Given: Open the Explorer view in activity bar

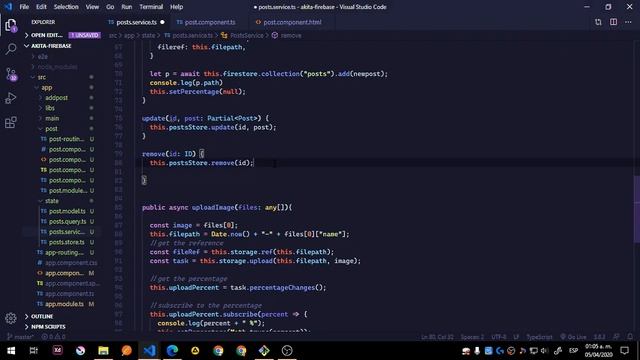Looking at the screenshot, I should pos(11,25).
